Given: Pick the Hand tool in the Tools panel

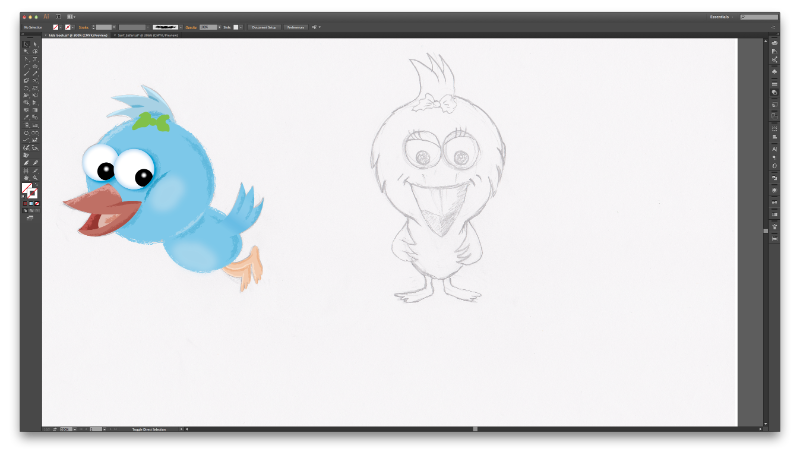Looking at the screenshot, I should tap(26, 177).
